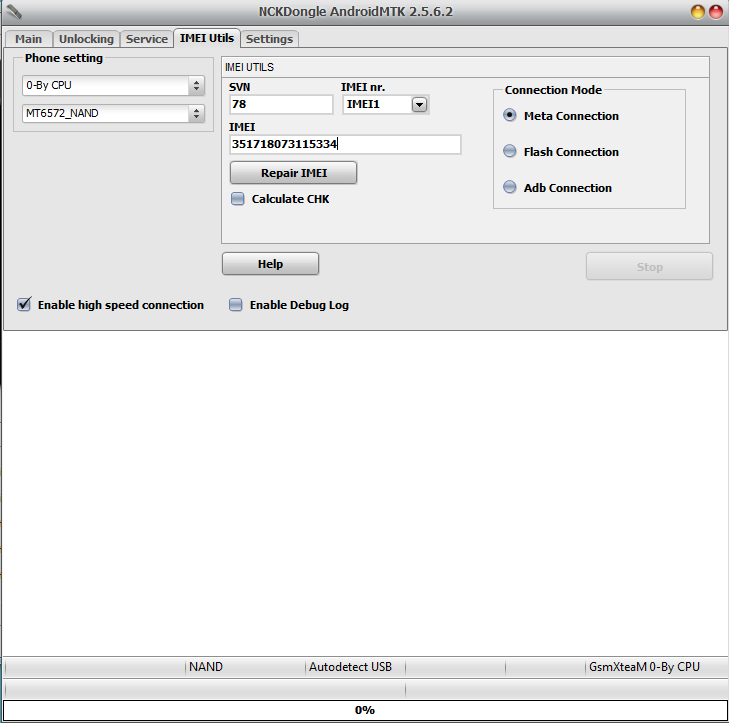Click GsmXteaM 0-By CPU status text

coord(644,667)
